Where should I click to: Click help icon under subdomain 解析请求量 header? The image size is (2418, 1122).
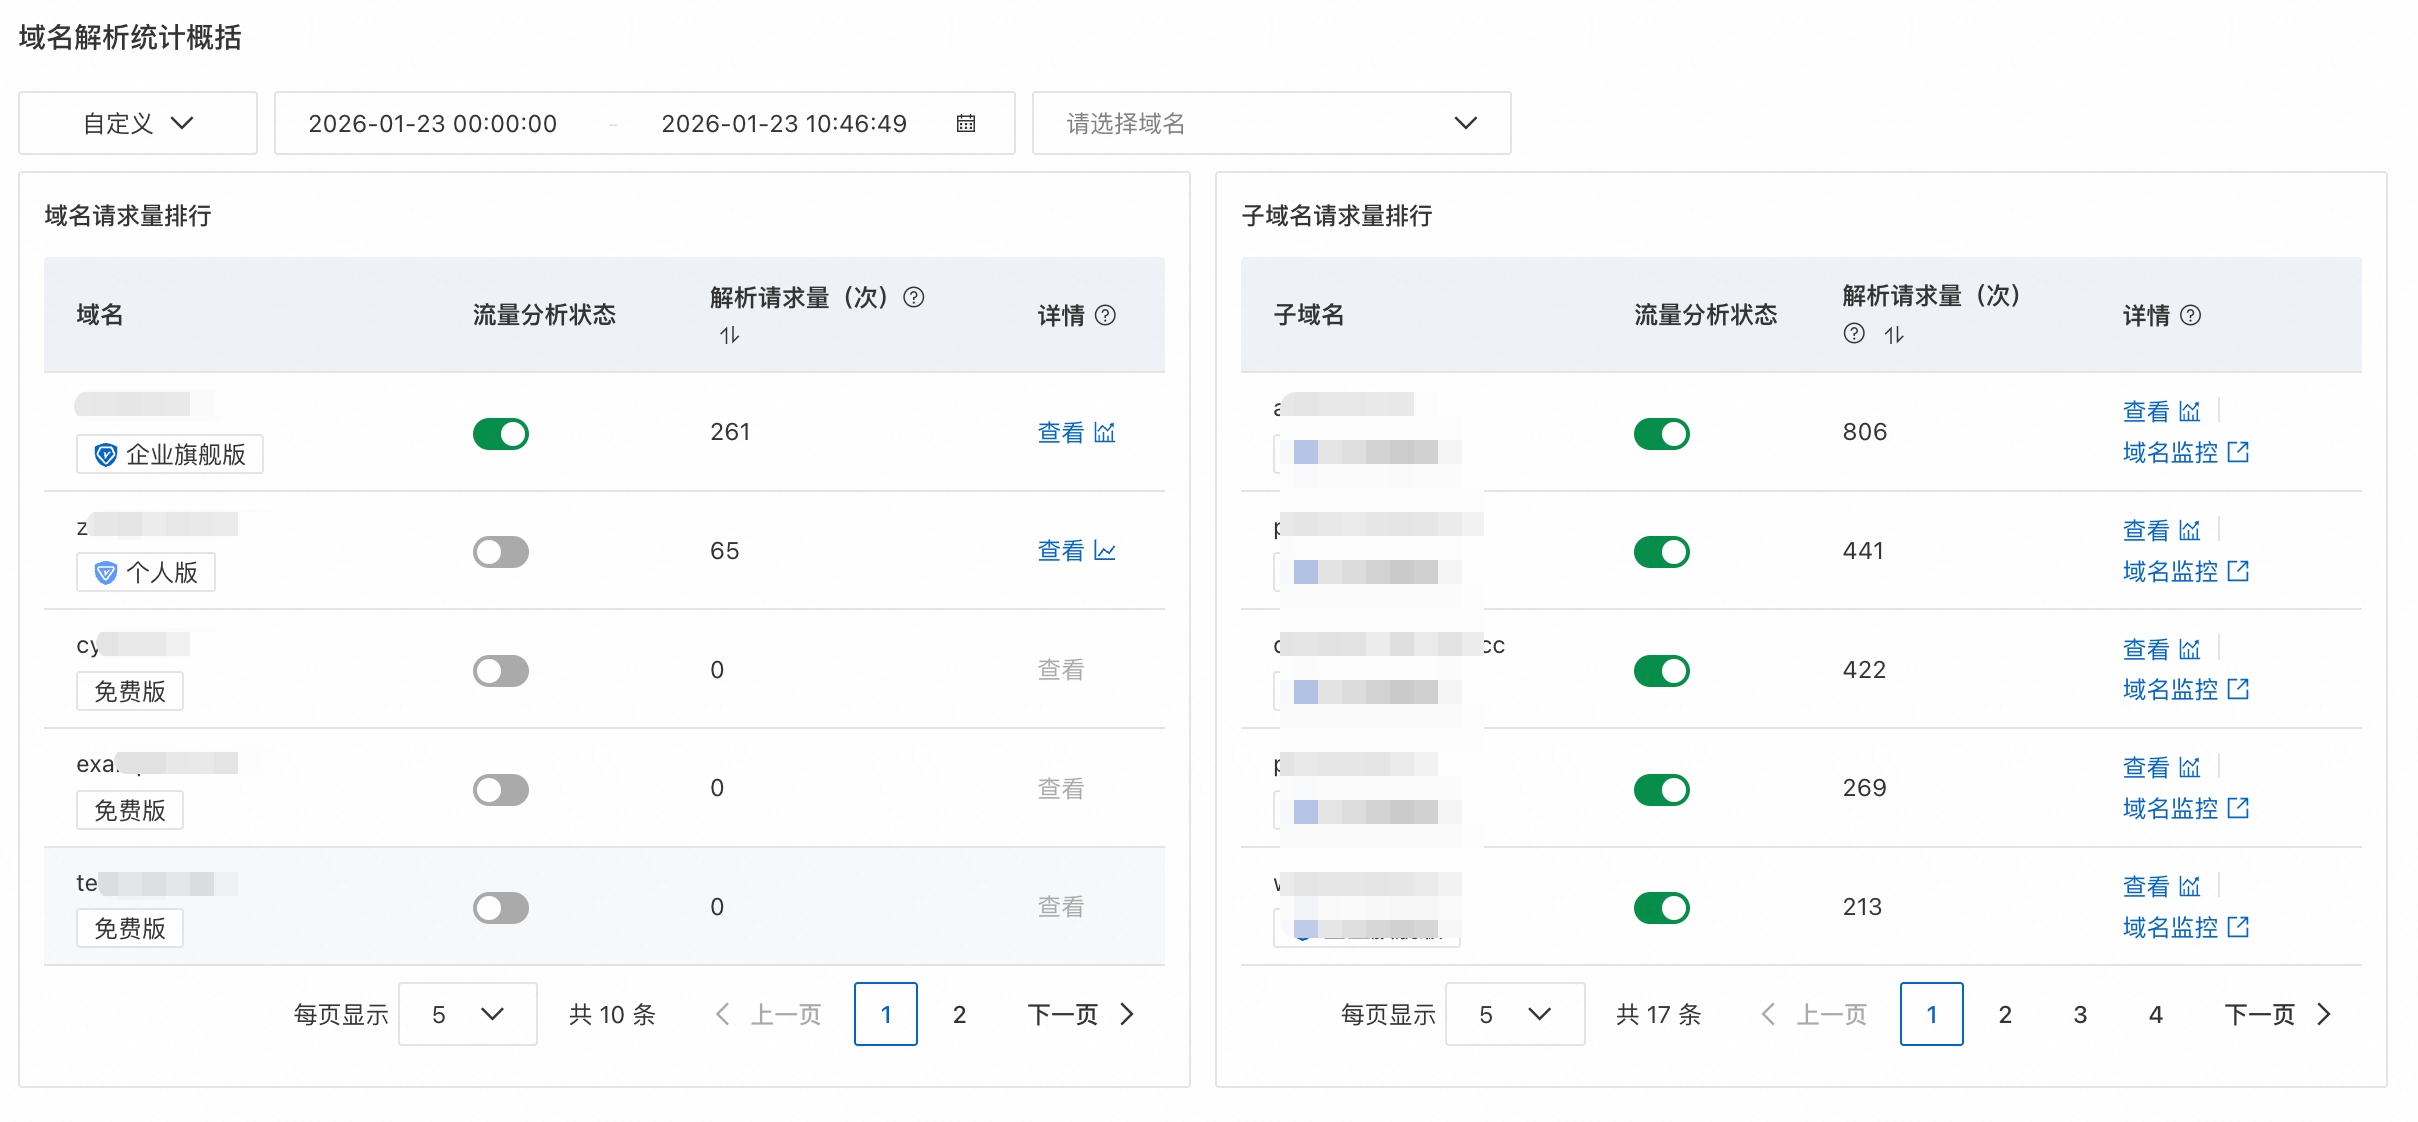pos(1854,333)
